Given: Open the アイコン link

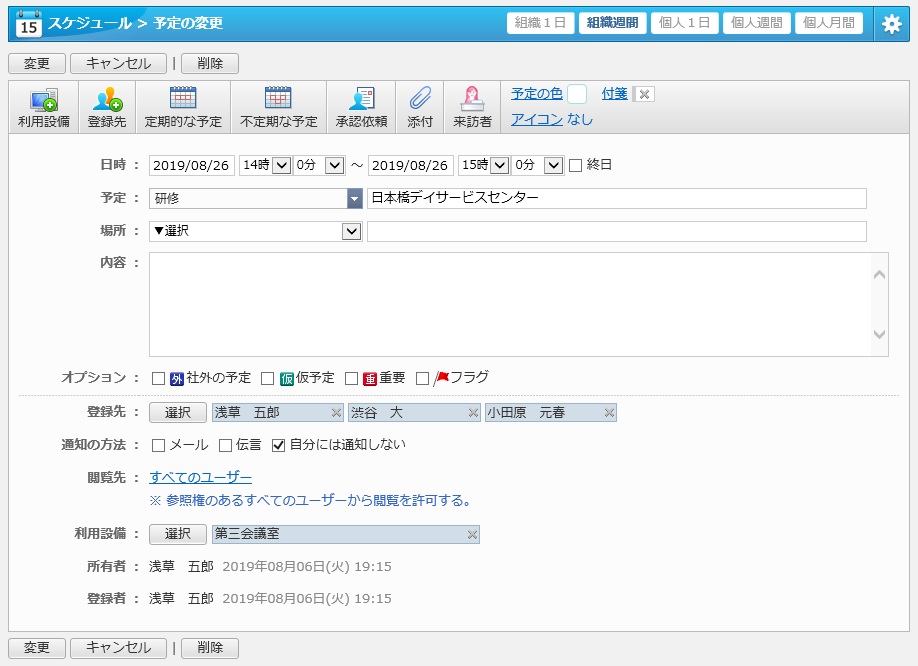Looking at the screenshot, I should pos(536,119).
